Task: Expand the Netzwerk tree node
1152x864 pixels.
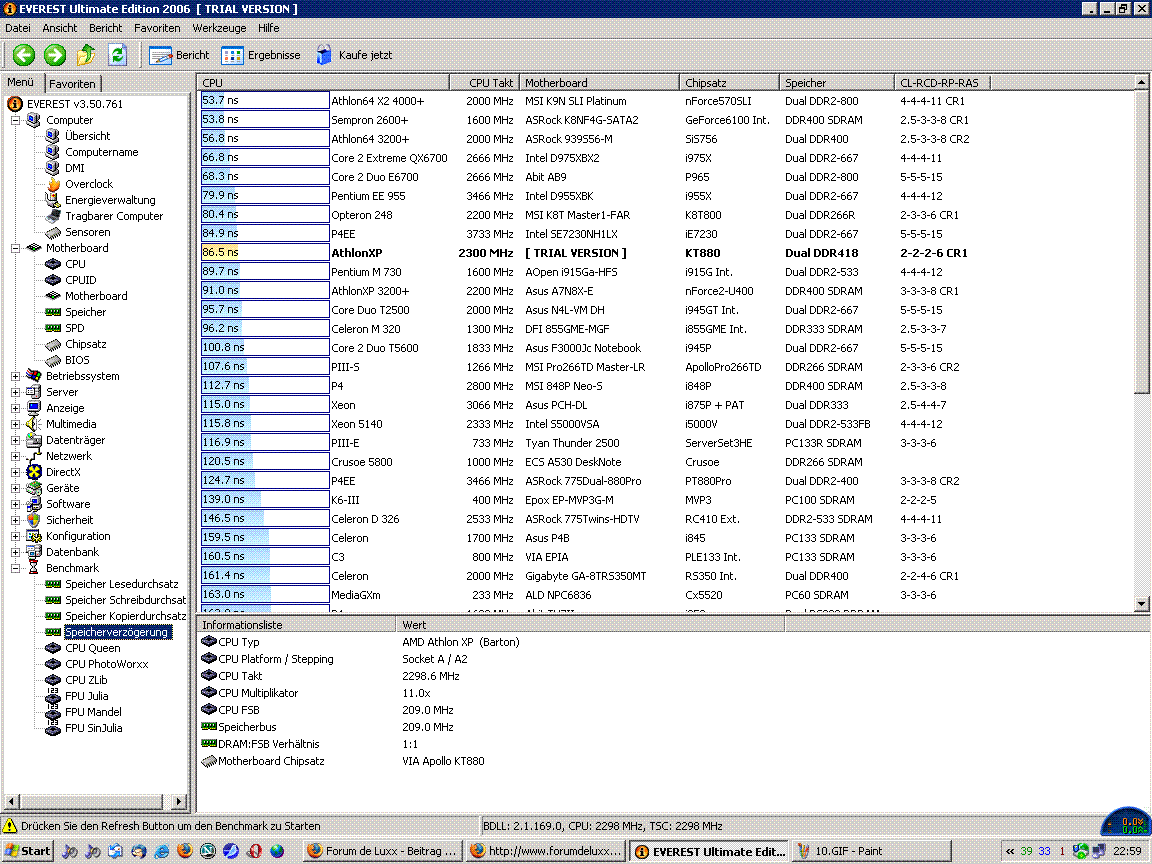Action: tap(15, 456)
